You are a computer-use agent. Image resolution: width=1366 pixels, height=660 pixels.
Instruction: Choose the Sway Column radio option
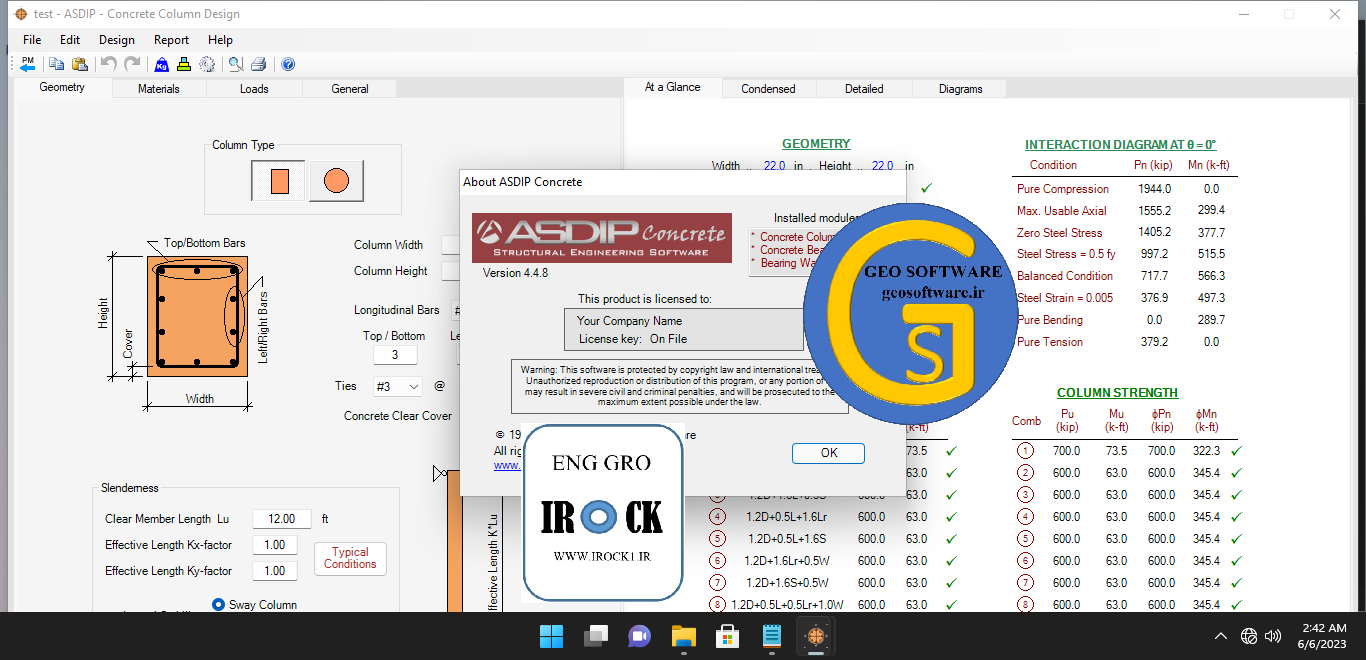click(x=219, y=604)
